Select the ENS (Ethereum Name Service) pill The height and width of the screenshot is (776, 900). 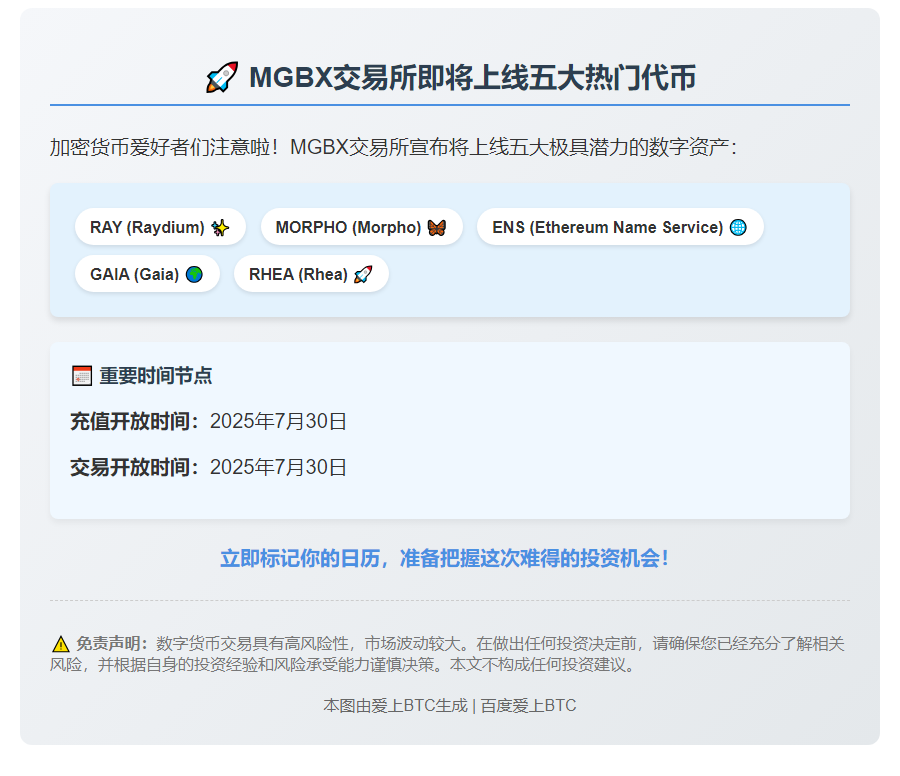coord(620,227)
